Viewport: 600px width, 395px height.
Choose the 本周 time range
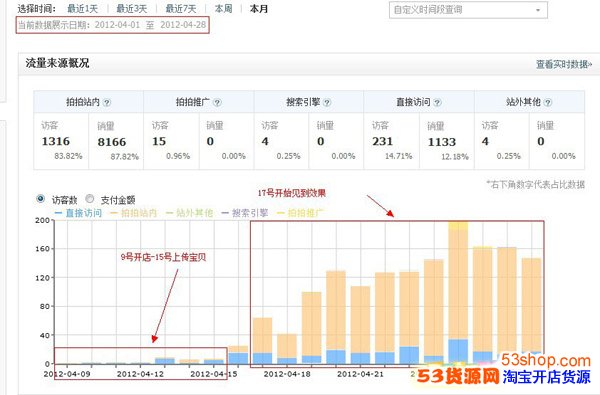click(223, 8)
